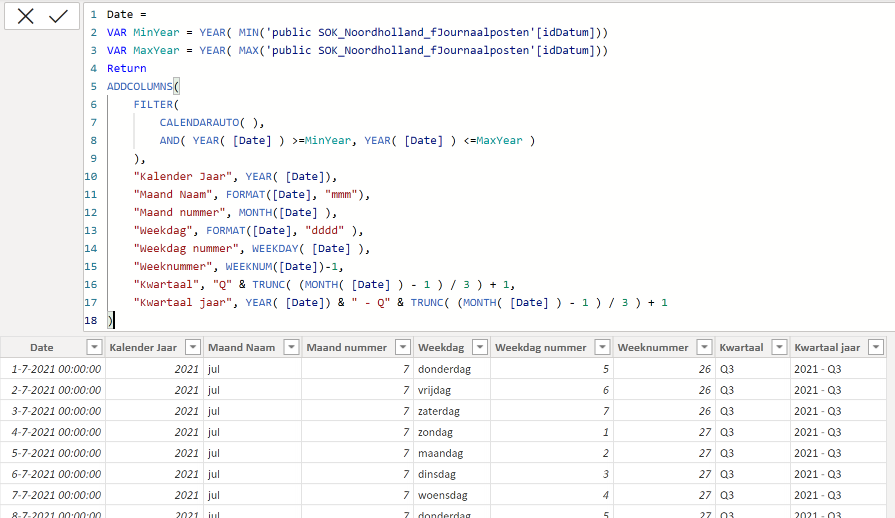Cancel the formula edit with the X icon
Screen dimensions: 895x518
click(26, 16)
